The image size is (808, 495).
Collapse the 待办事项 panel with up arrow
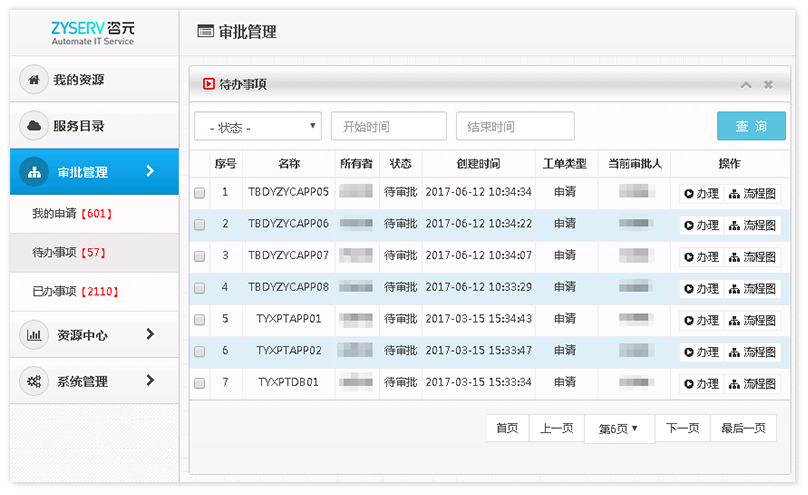tap(746, 85)
